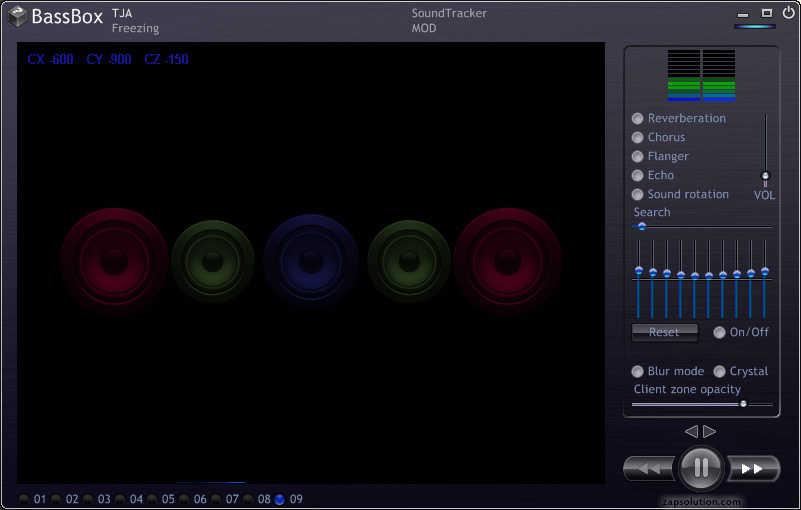This screenshot has height=510, width=801.
Task: Select visual plugin 04
Action: coord(120,499)
